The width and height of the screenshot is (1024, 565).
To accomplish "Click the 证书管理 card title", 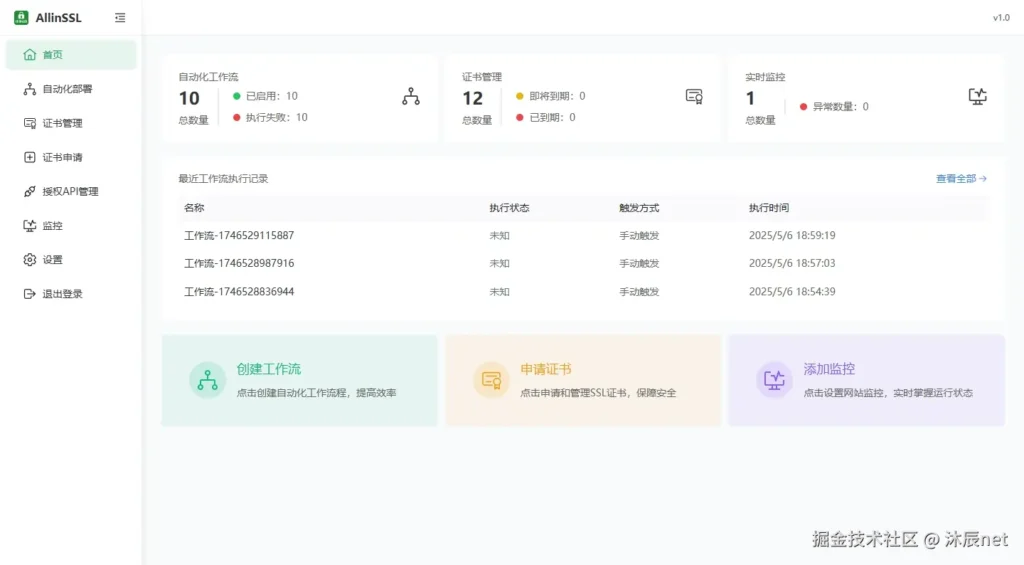I will click(482, 77).
